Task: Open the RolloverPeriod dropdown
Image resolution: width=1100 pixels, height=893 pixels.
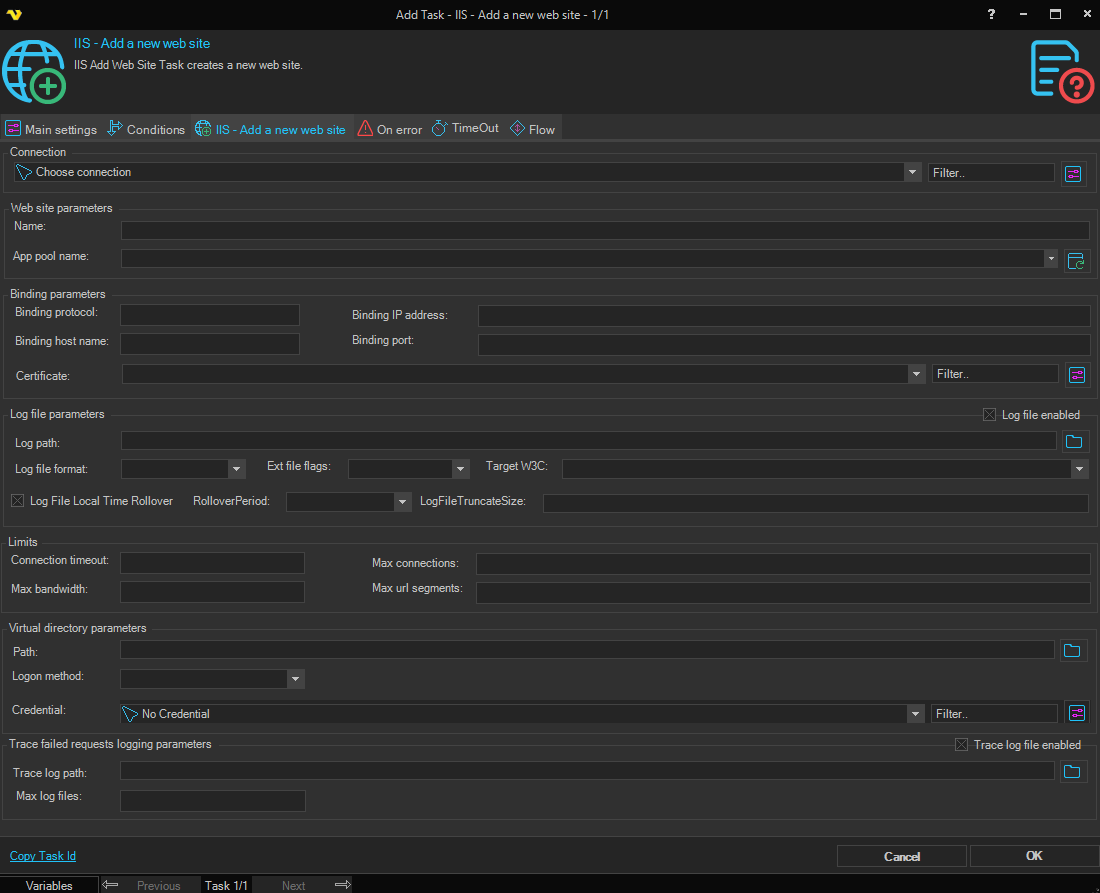Action: 402,502
